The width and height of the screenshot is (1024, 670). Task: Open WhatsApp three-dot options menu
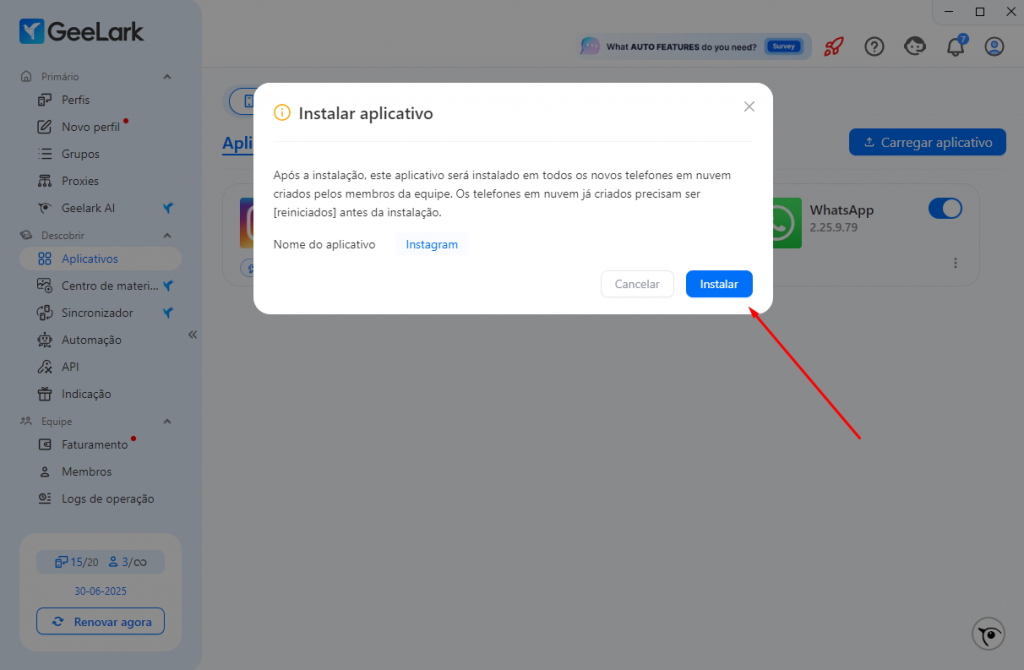tap(955, 263)
